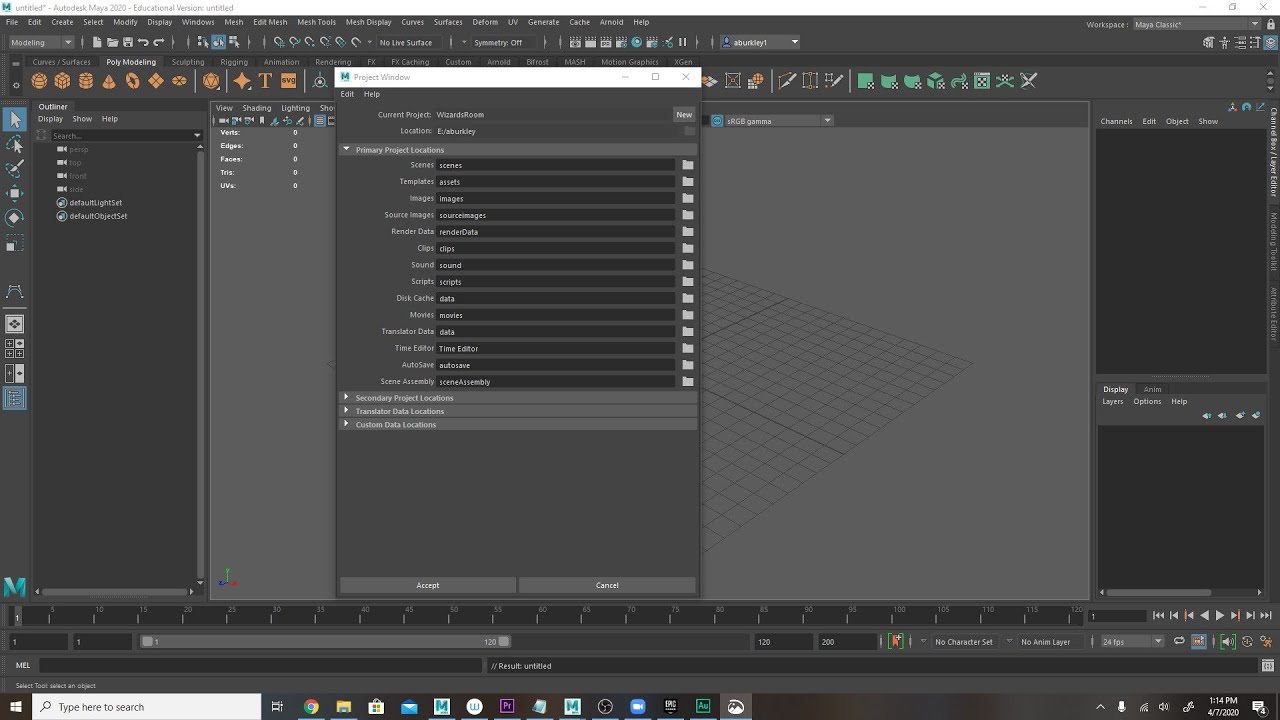Browse folder for Scripts location
This screenshot has height=720, width=1280.
coord(688,282)
